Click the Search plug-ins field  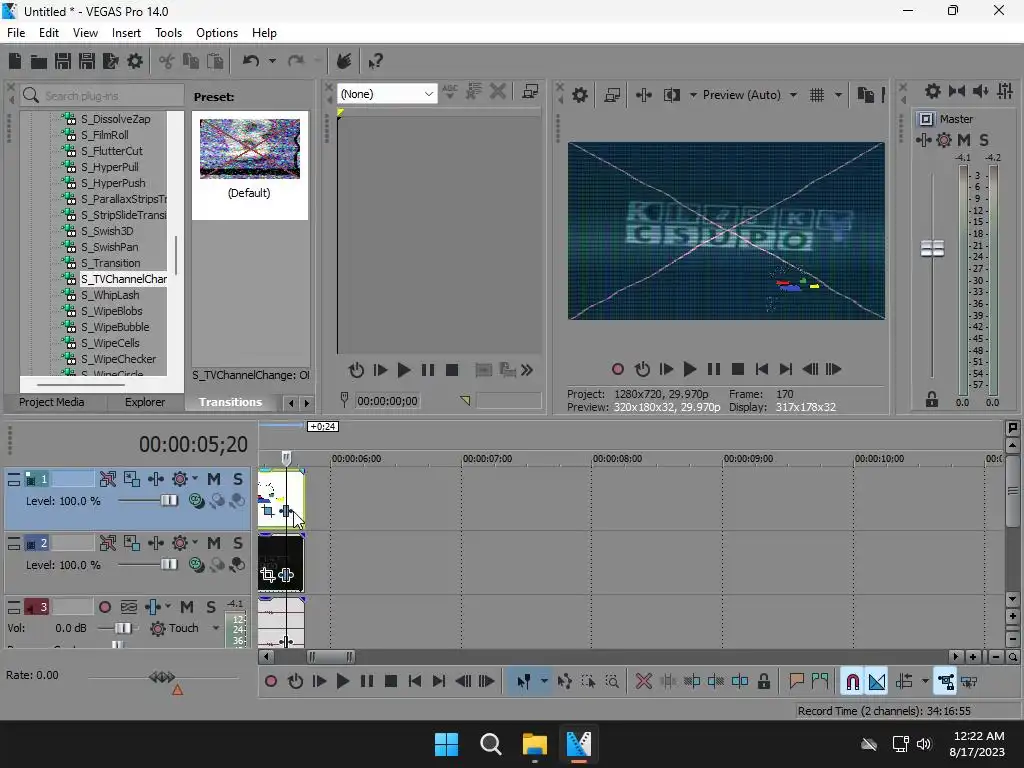[x=103, y=95]
